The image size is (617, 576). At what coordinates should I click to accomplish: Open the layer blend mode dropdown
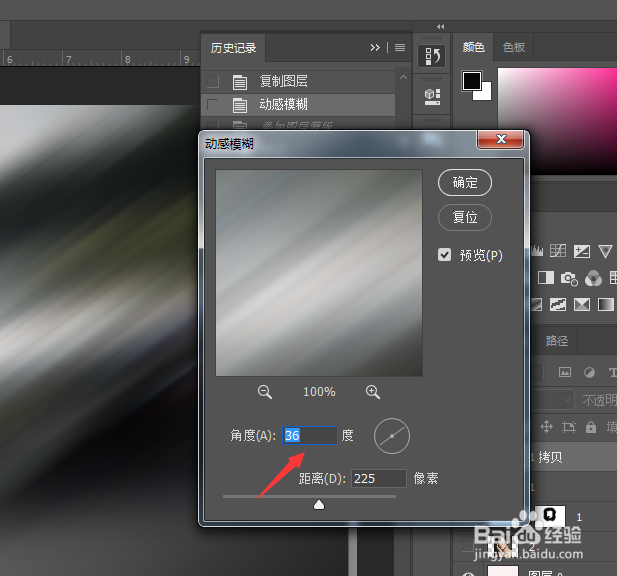coord(552,400)
